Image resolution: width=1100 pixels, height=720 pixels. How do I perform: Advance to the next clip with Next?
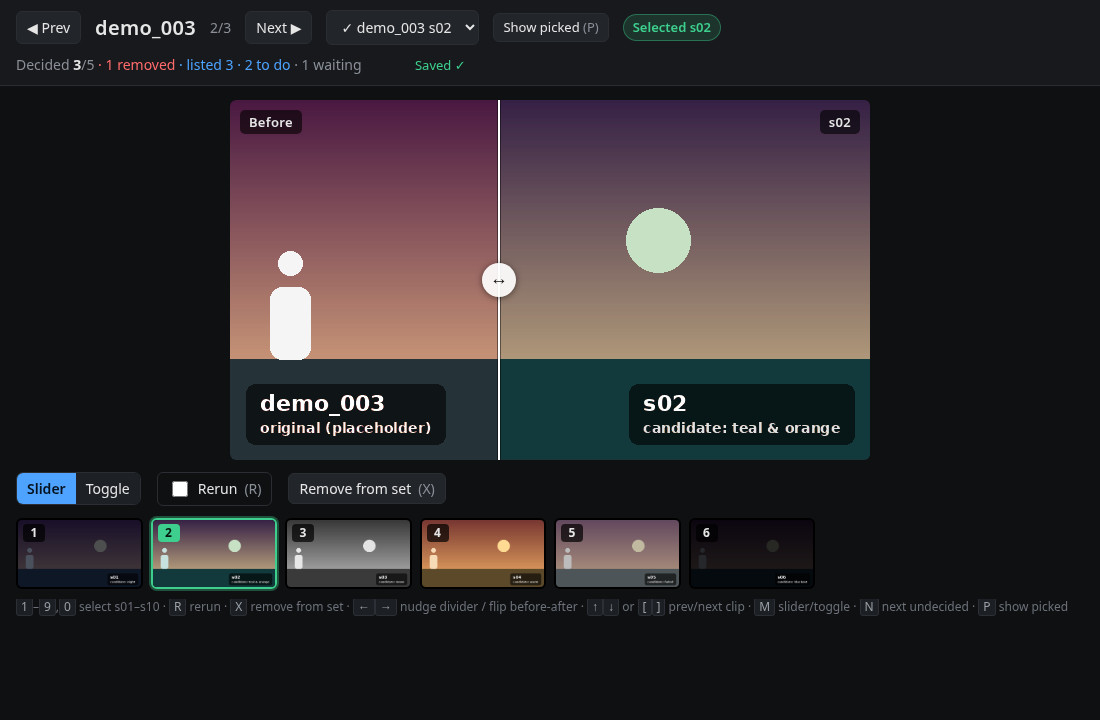click(x=279, y=28)
